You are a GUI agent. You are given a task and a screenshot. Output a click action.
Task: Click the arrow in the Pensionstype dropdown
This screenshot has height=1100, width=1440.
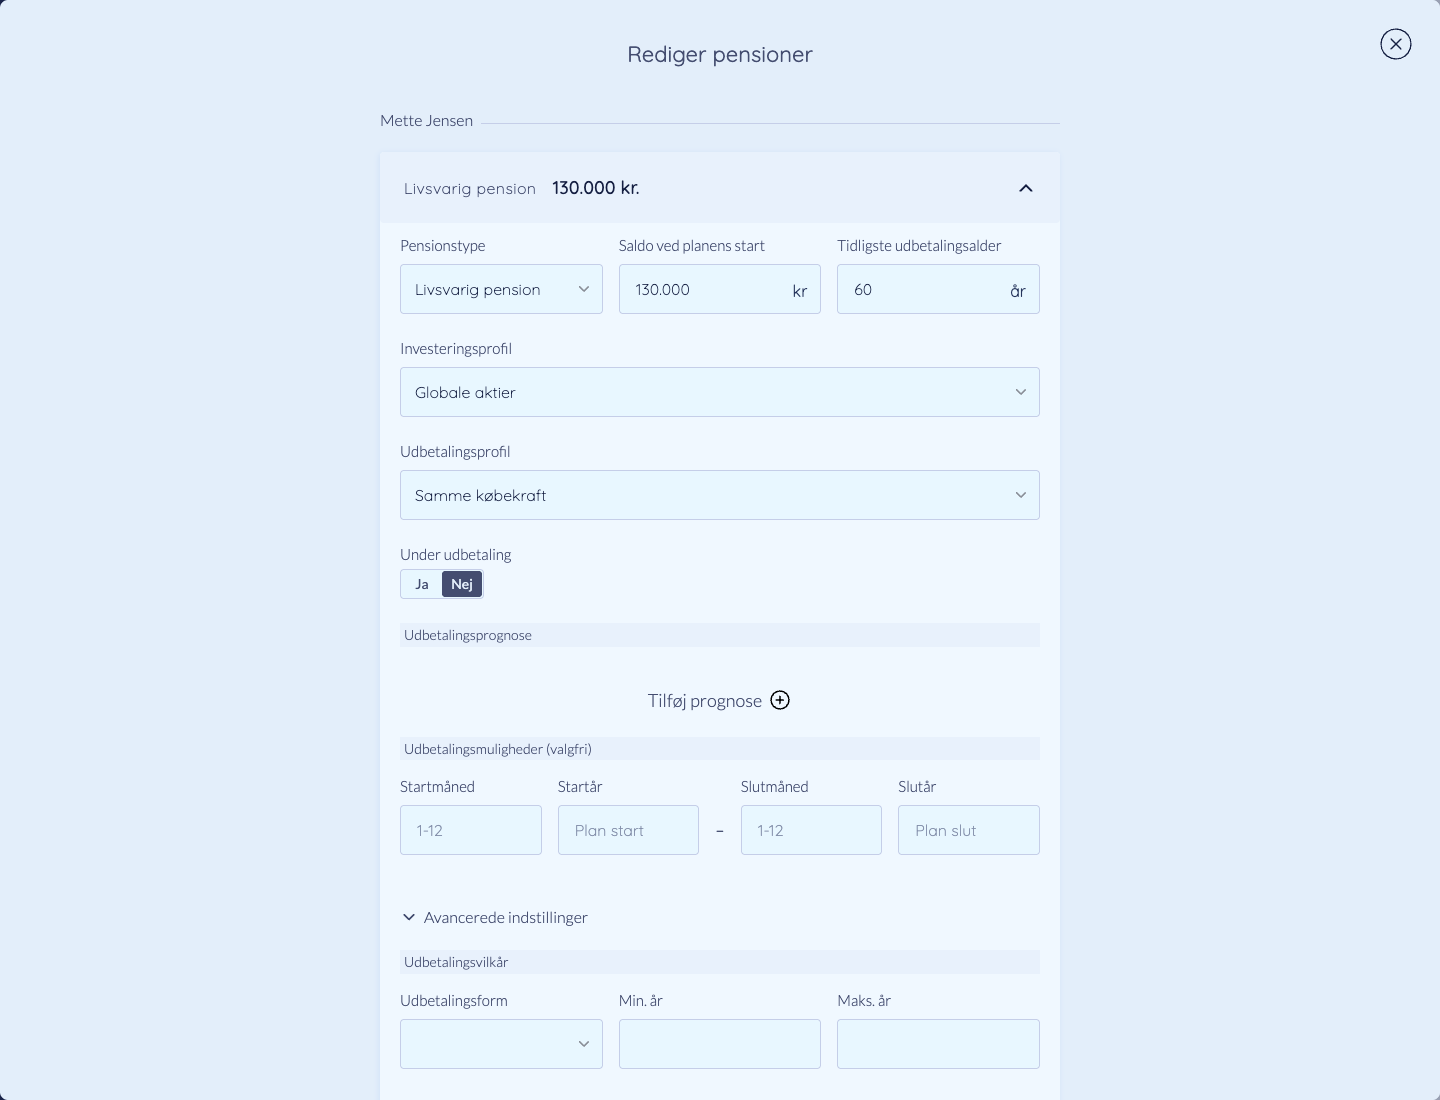tap(584, 289)
